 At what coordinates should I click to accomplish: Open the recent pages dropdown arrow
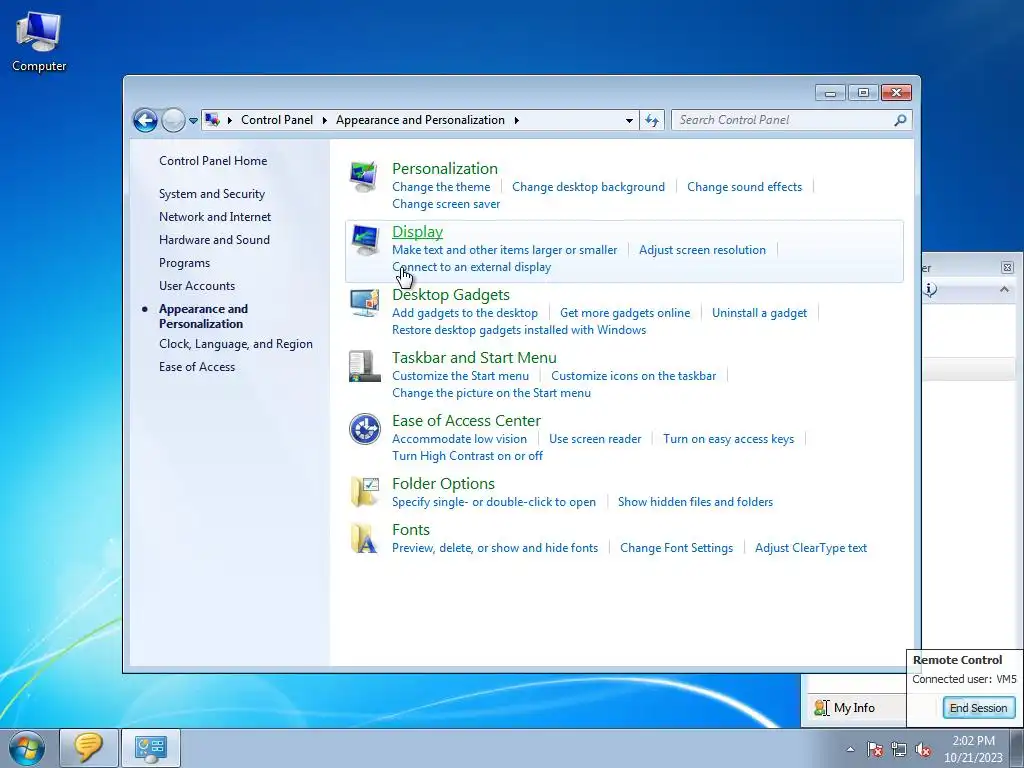[x=193, y=120]
